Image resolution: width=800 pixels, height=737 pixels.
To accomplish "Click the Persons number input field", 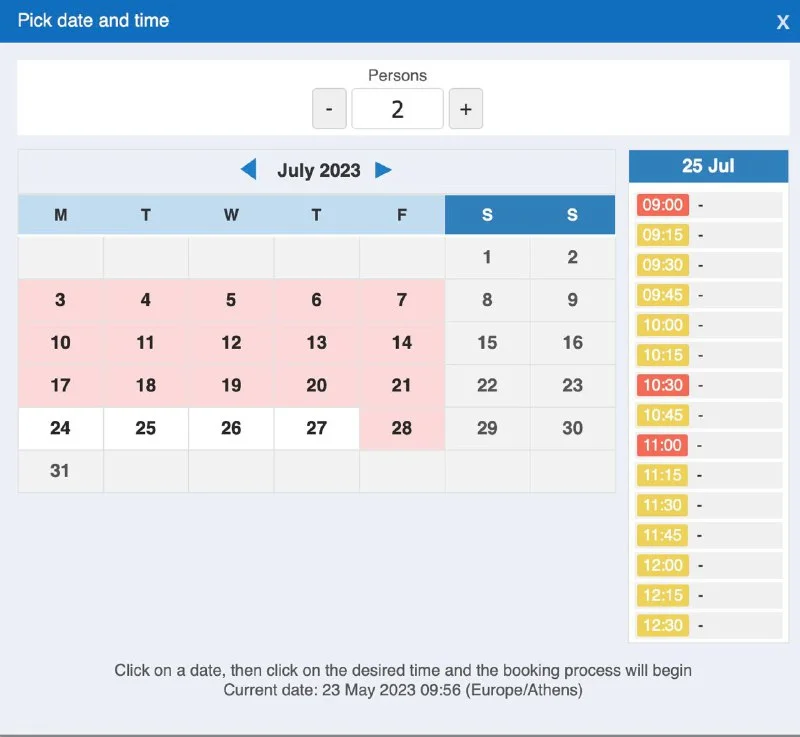I will [397, 109].
